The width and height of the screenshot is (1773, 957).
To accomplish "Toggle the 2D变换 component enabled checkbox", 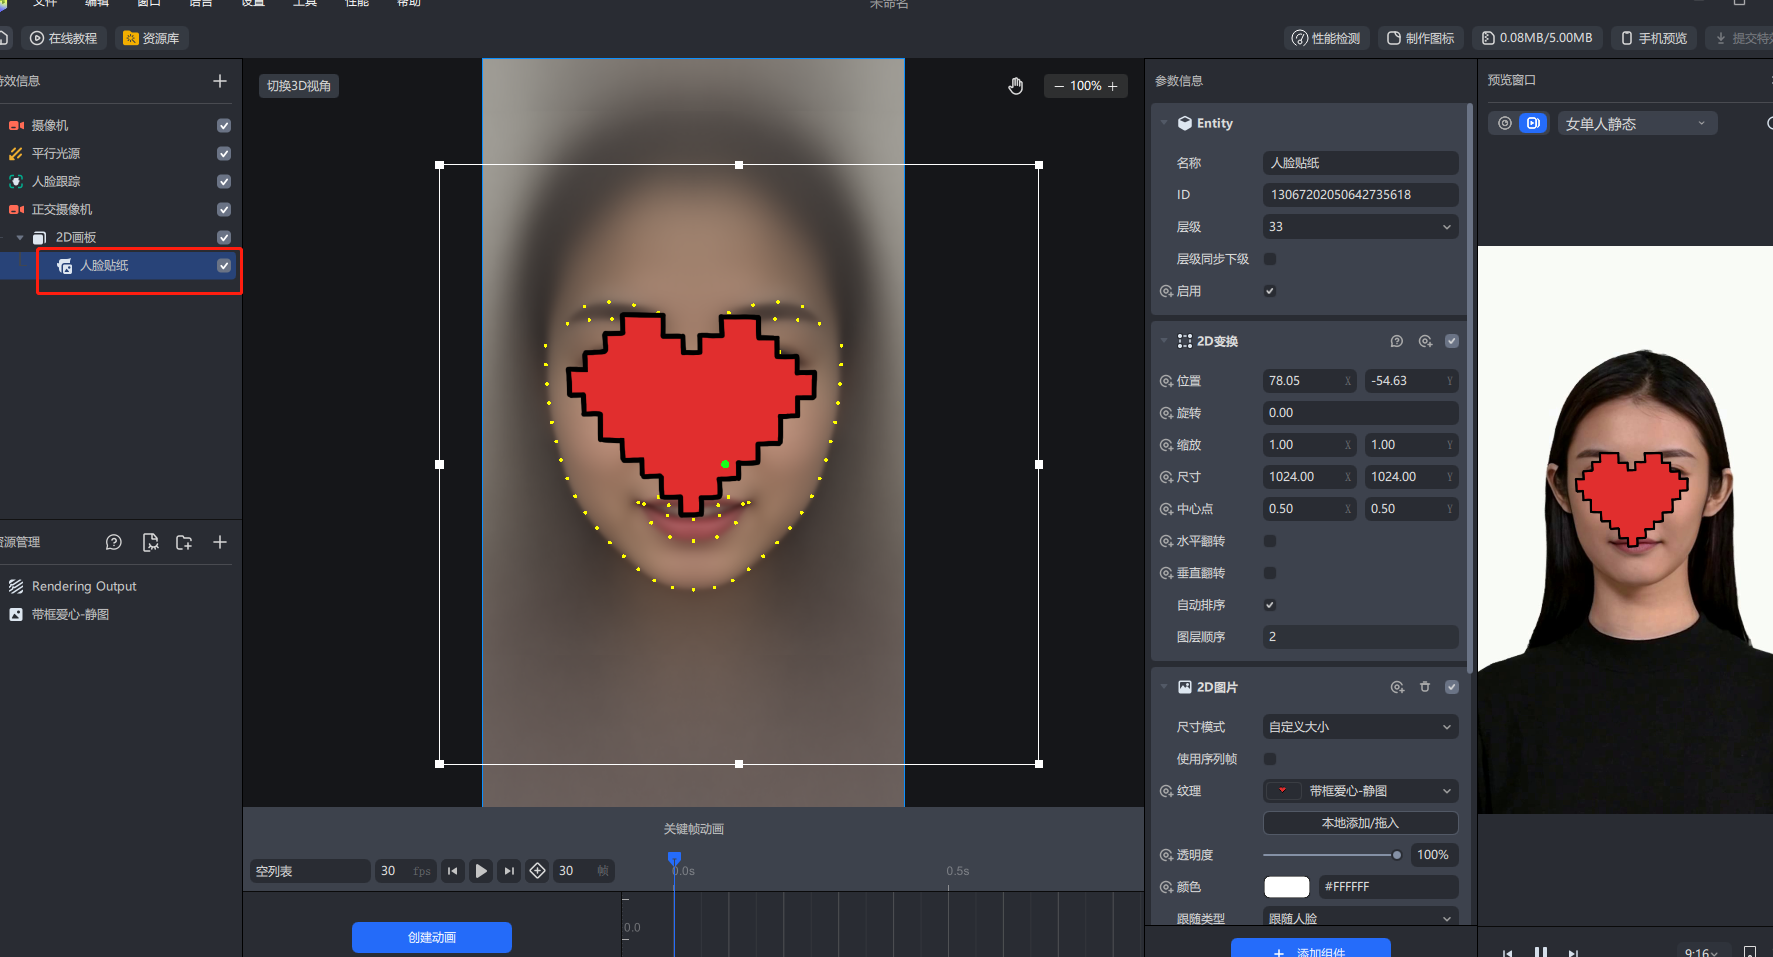I will (x=1452, y=341).
